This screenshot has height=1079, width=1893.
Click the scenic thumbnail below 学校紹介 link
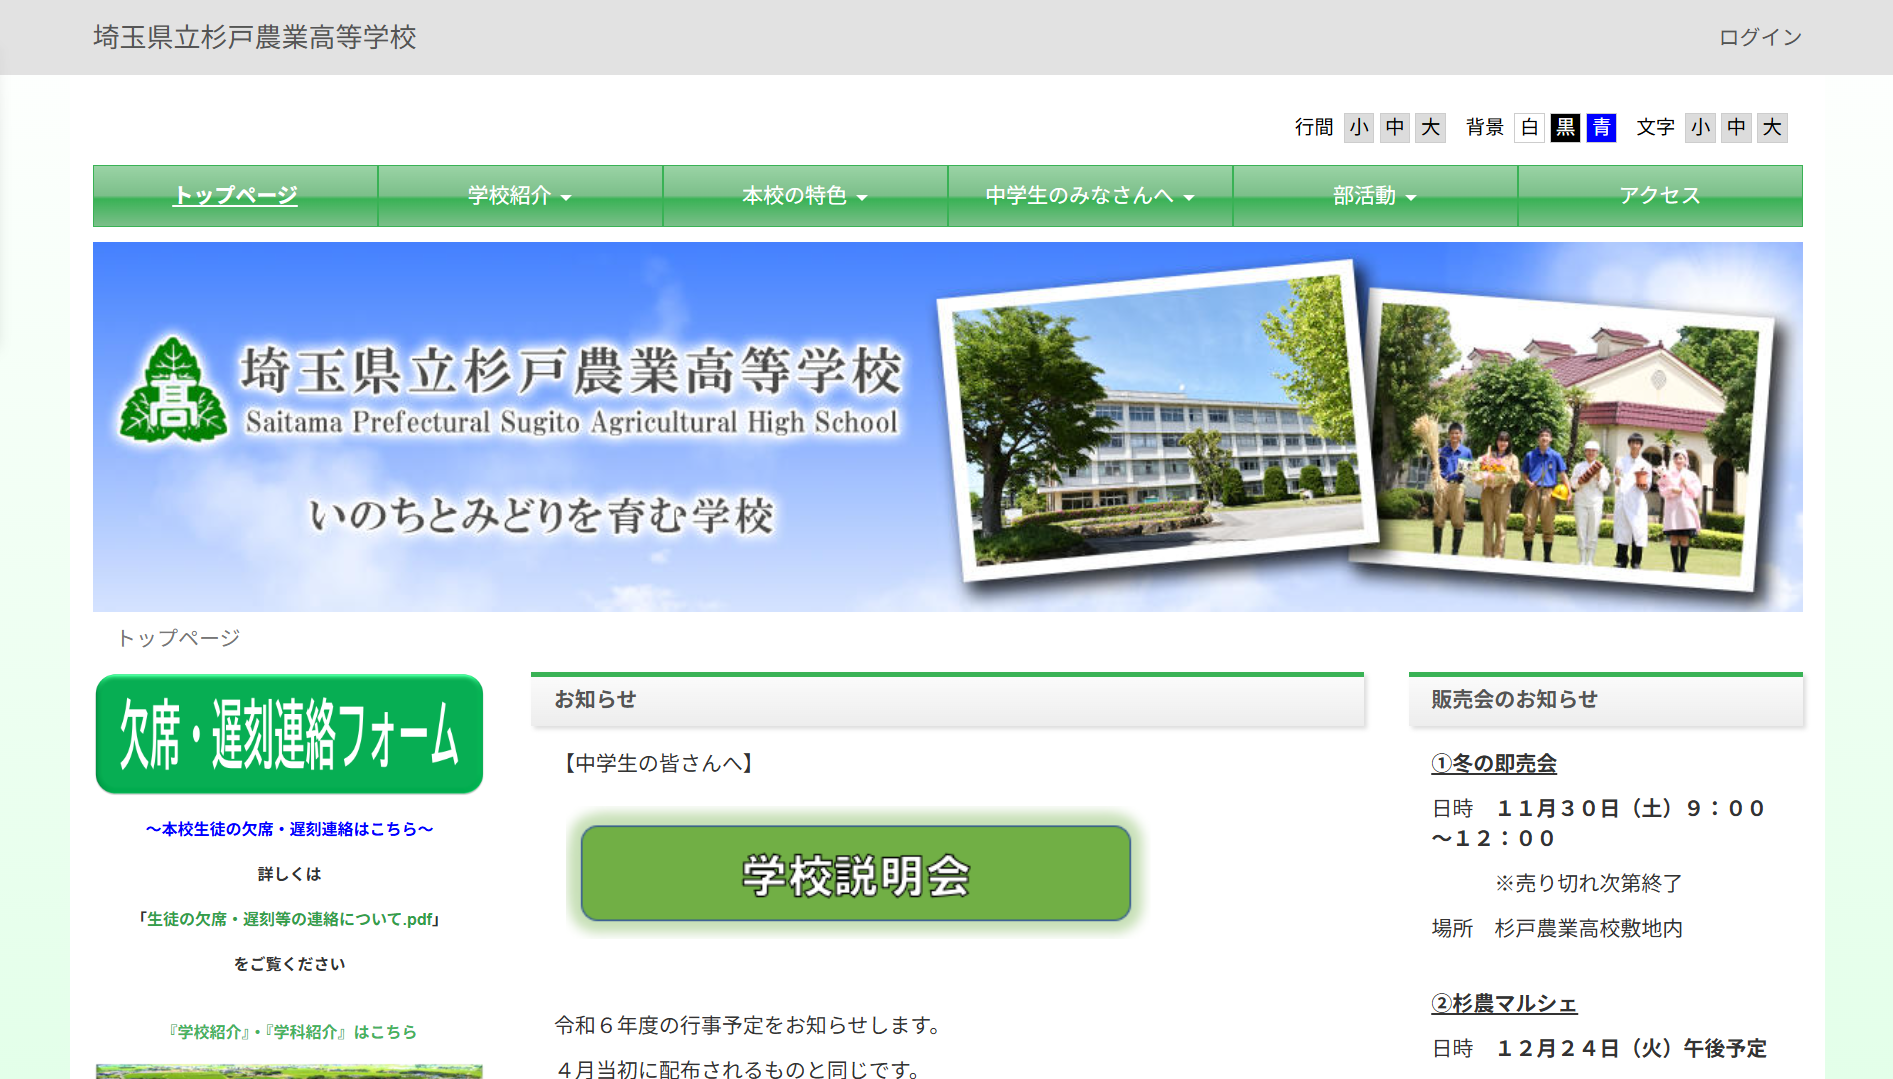coord(289,1071)
